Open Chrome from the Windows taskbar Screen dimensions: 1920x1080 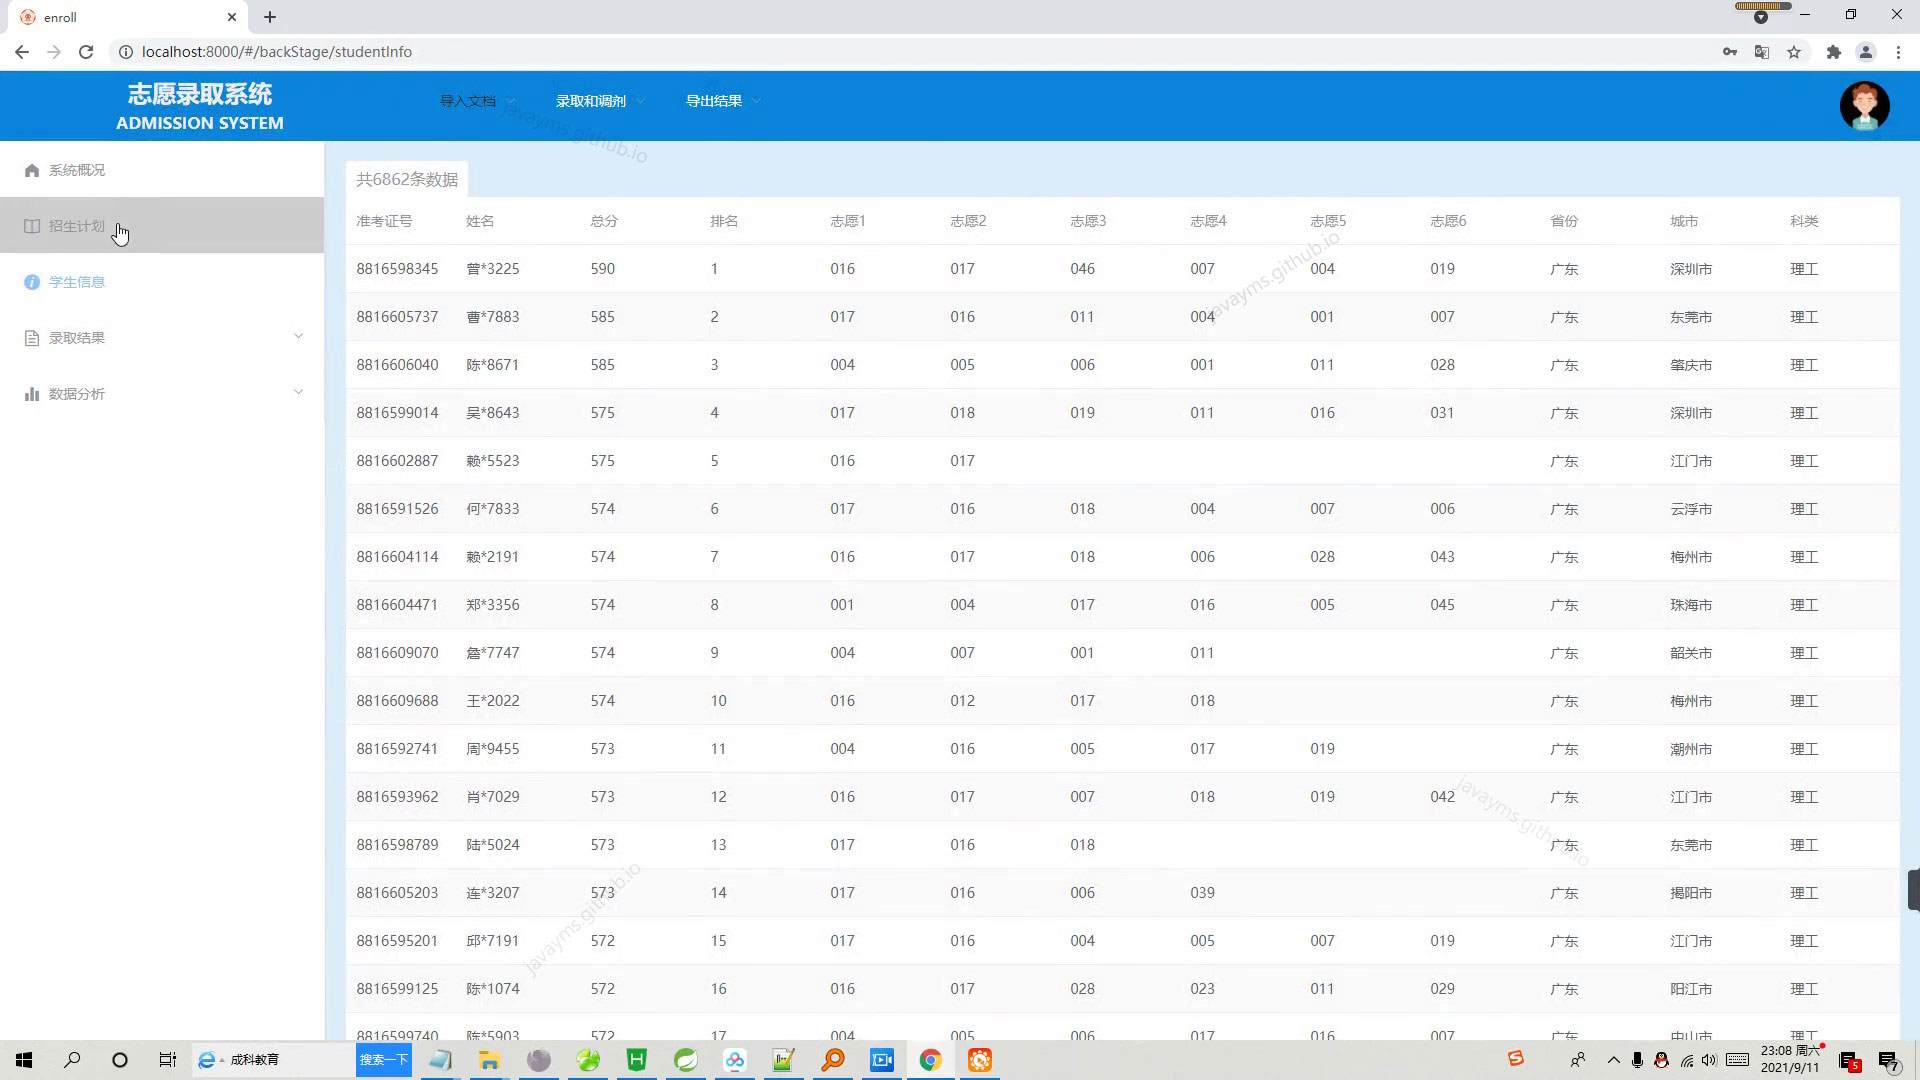(930, 1060)
